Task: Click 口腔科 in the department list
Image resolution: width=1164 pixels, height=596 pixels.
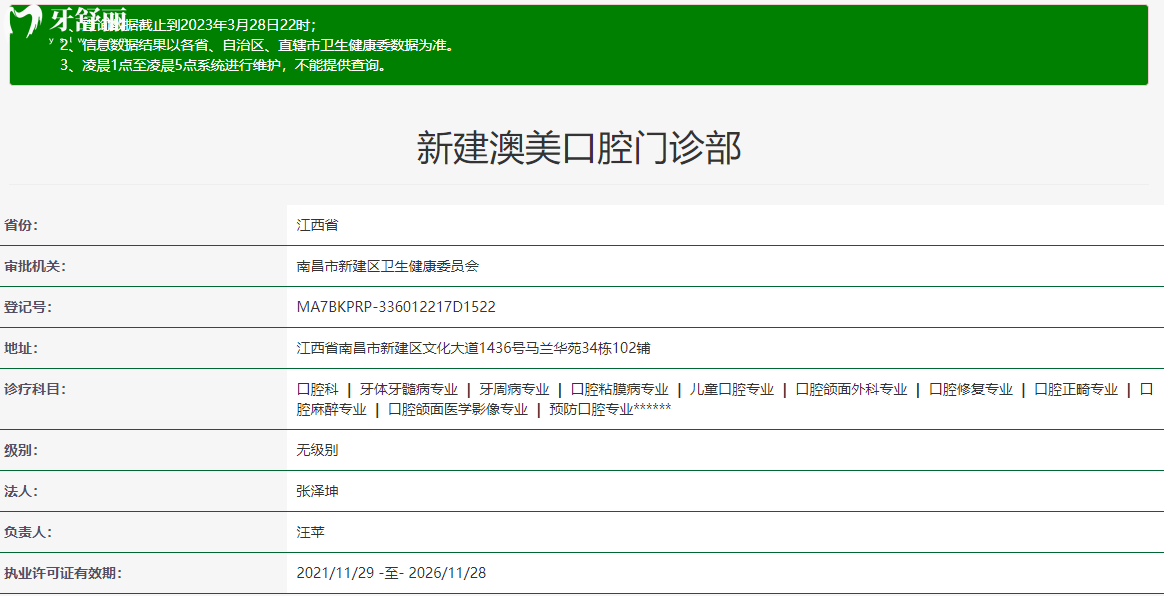Action: pyautogui.click(x=318, y=389)
